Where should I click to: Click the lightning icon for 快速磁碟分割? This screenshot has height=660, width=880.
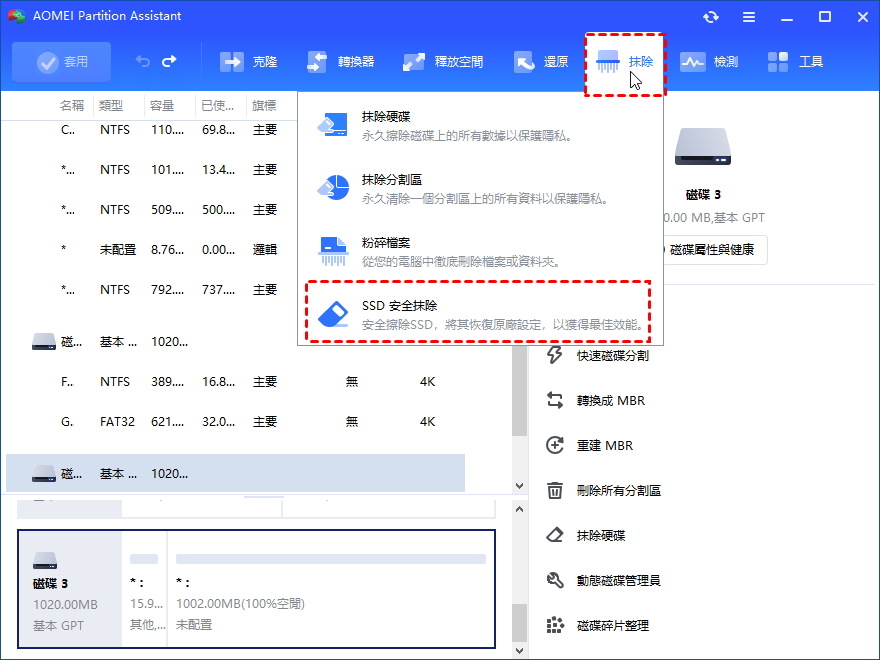(554, 355)
